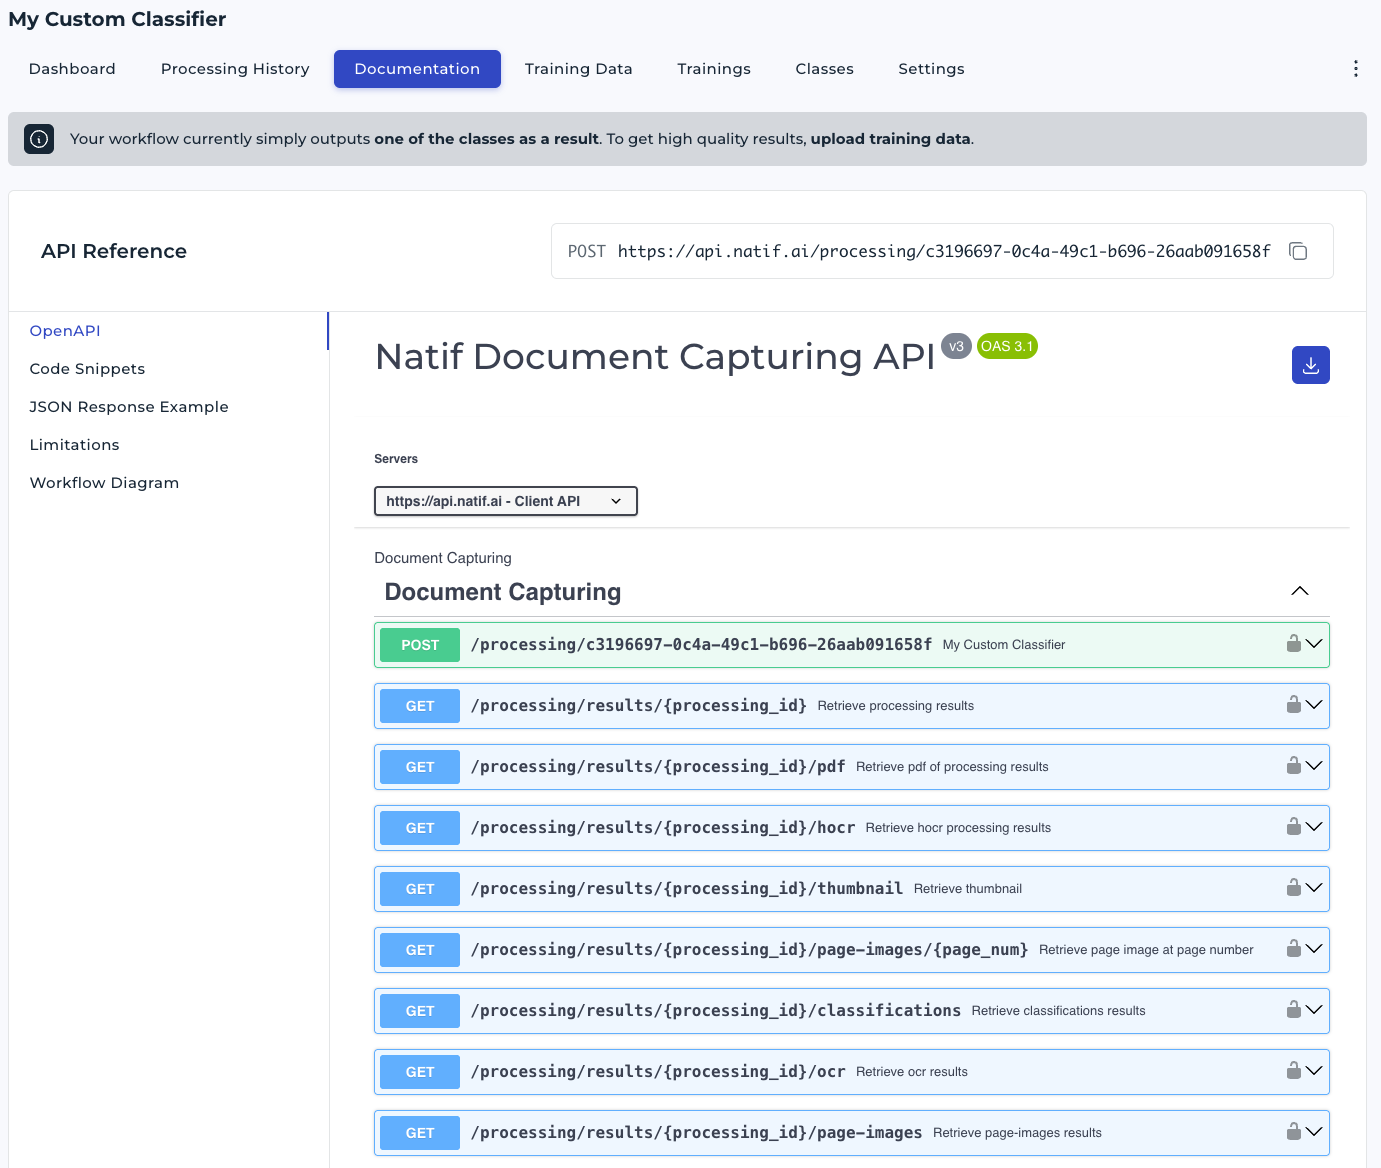Expand the /ocr endpoint chevron
The width and height of the screenshot is (1381, 1168).
click(x=1314, y=1071)
